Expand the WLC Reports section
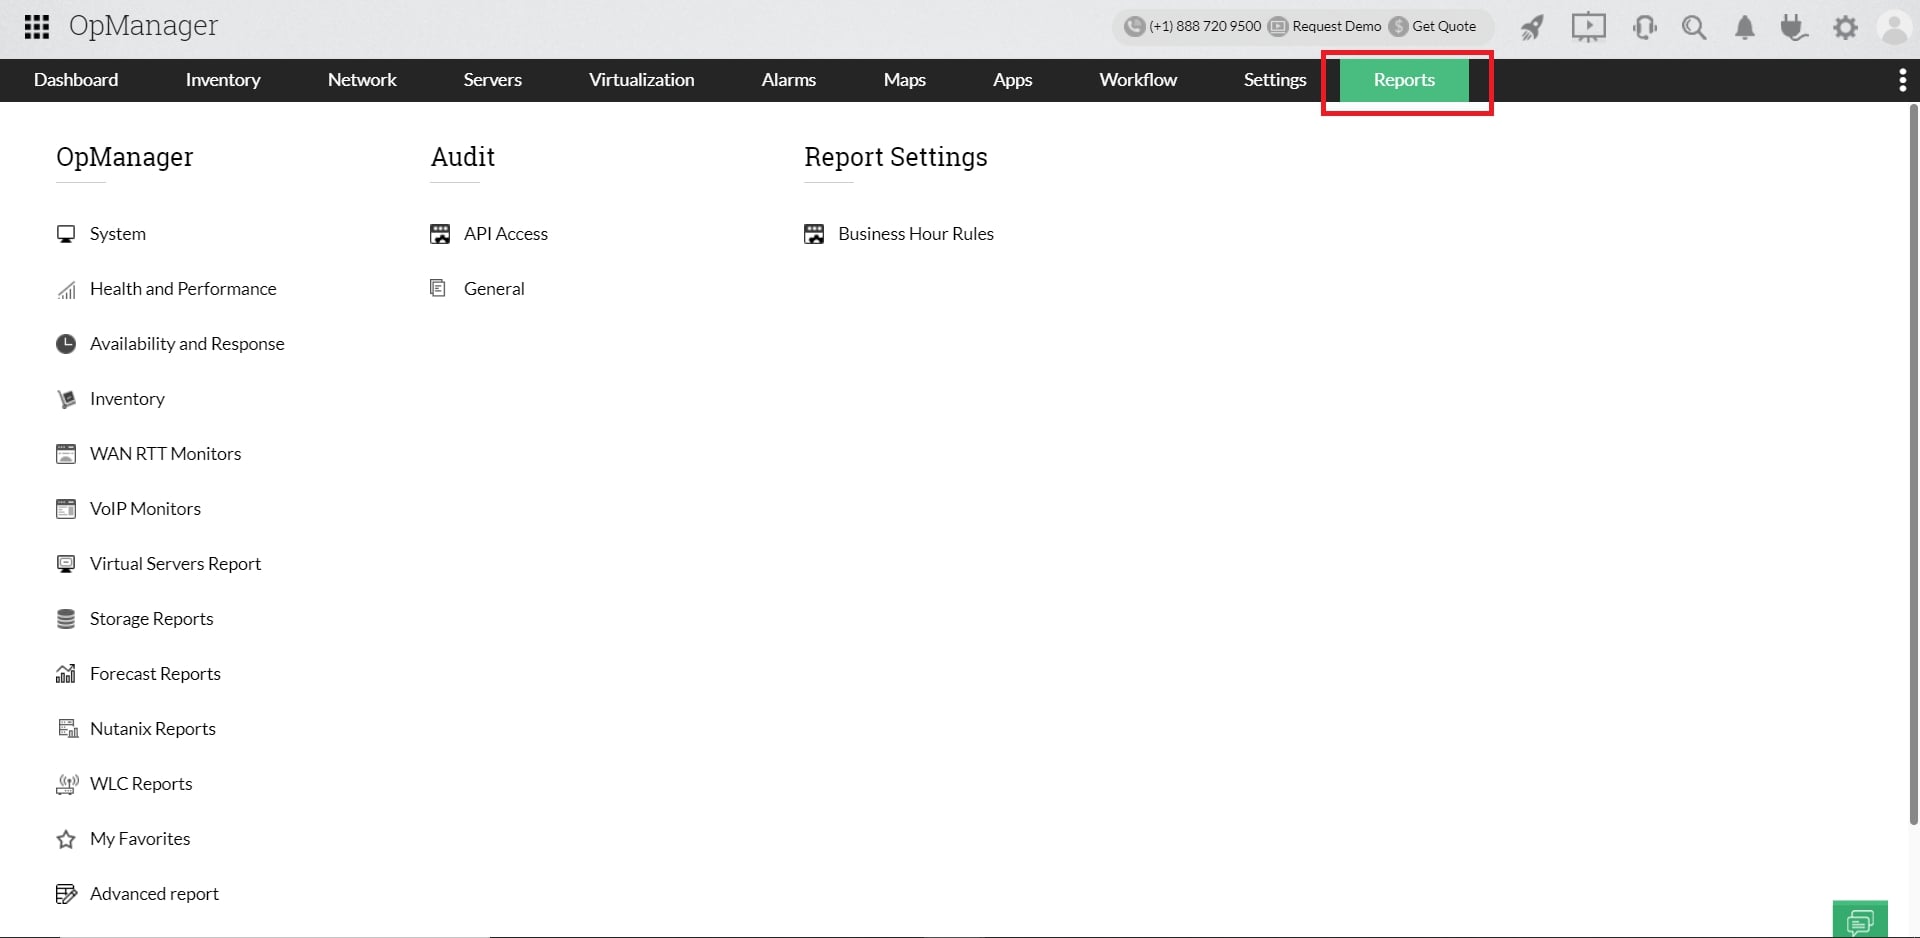The image size is (1920, 938). pyautogui.click(x=140, y=783)
